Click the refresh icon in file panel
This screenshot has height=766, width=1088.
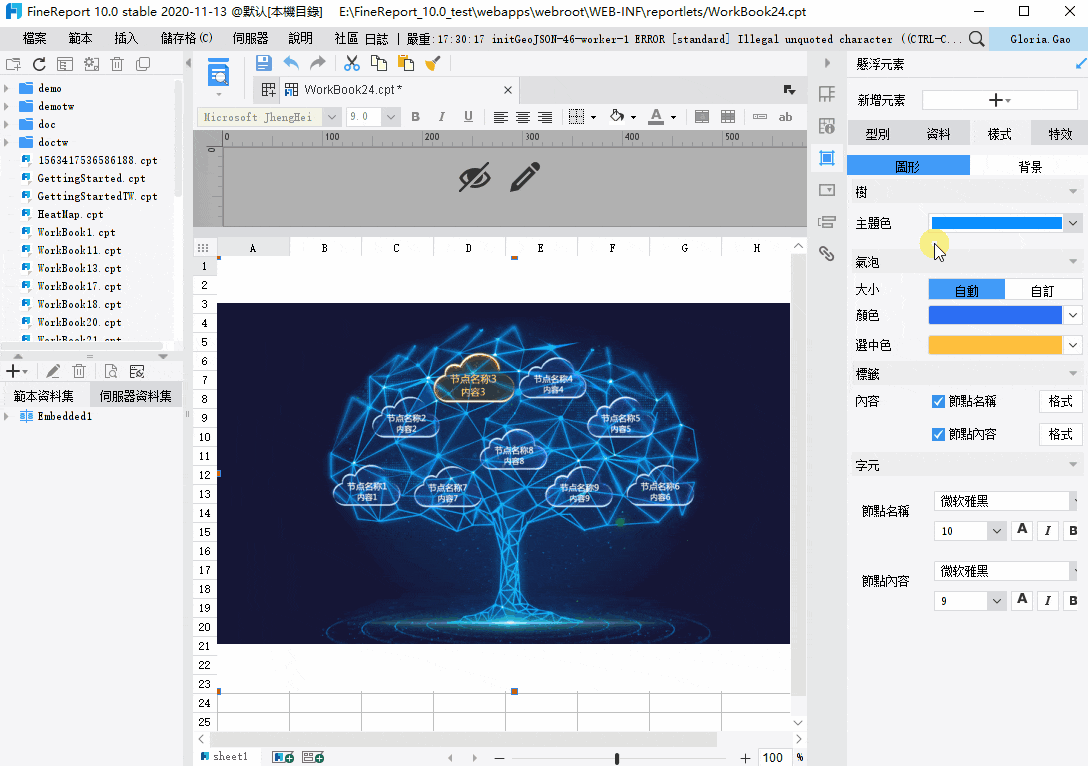click(39, 64)
